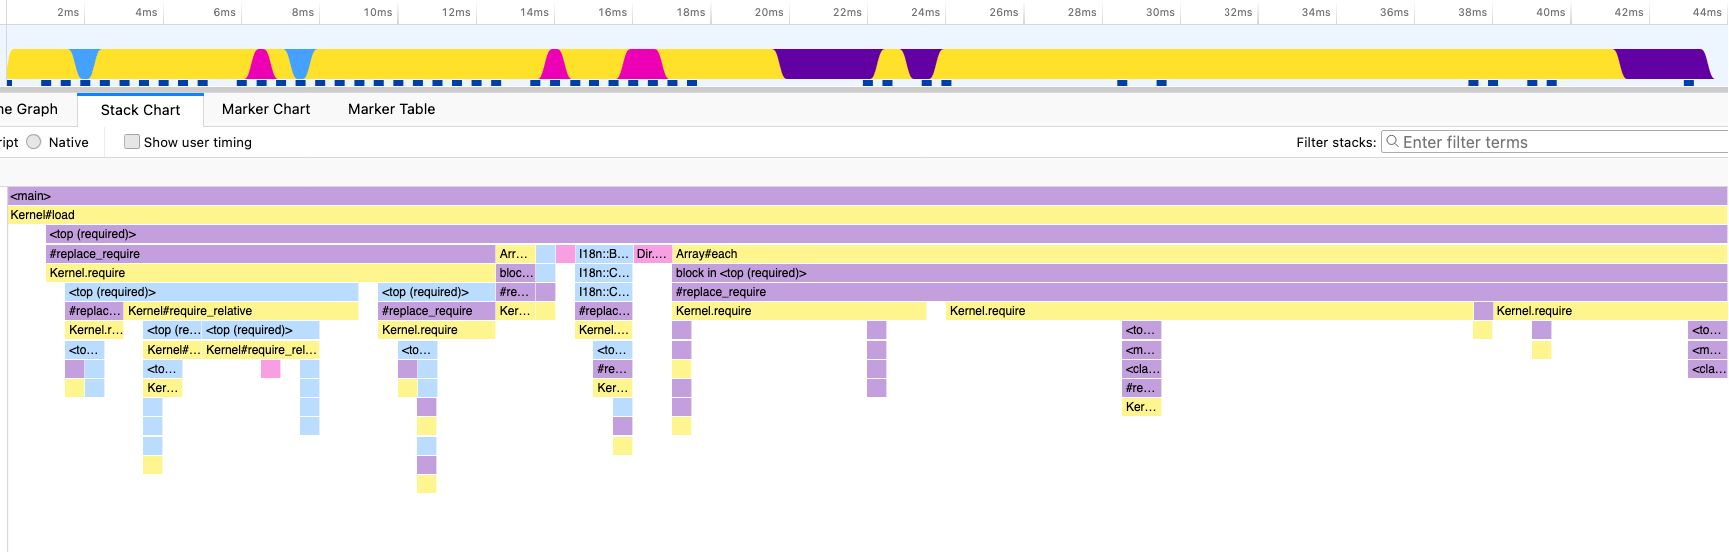Enable Show user timing checkbox
1729x552 pixels.
click(131, 142)
